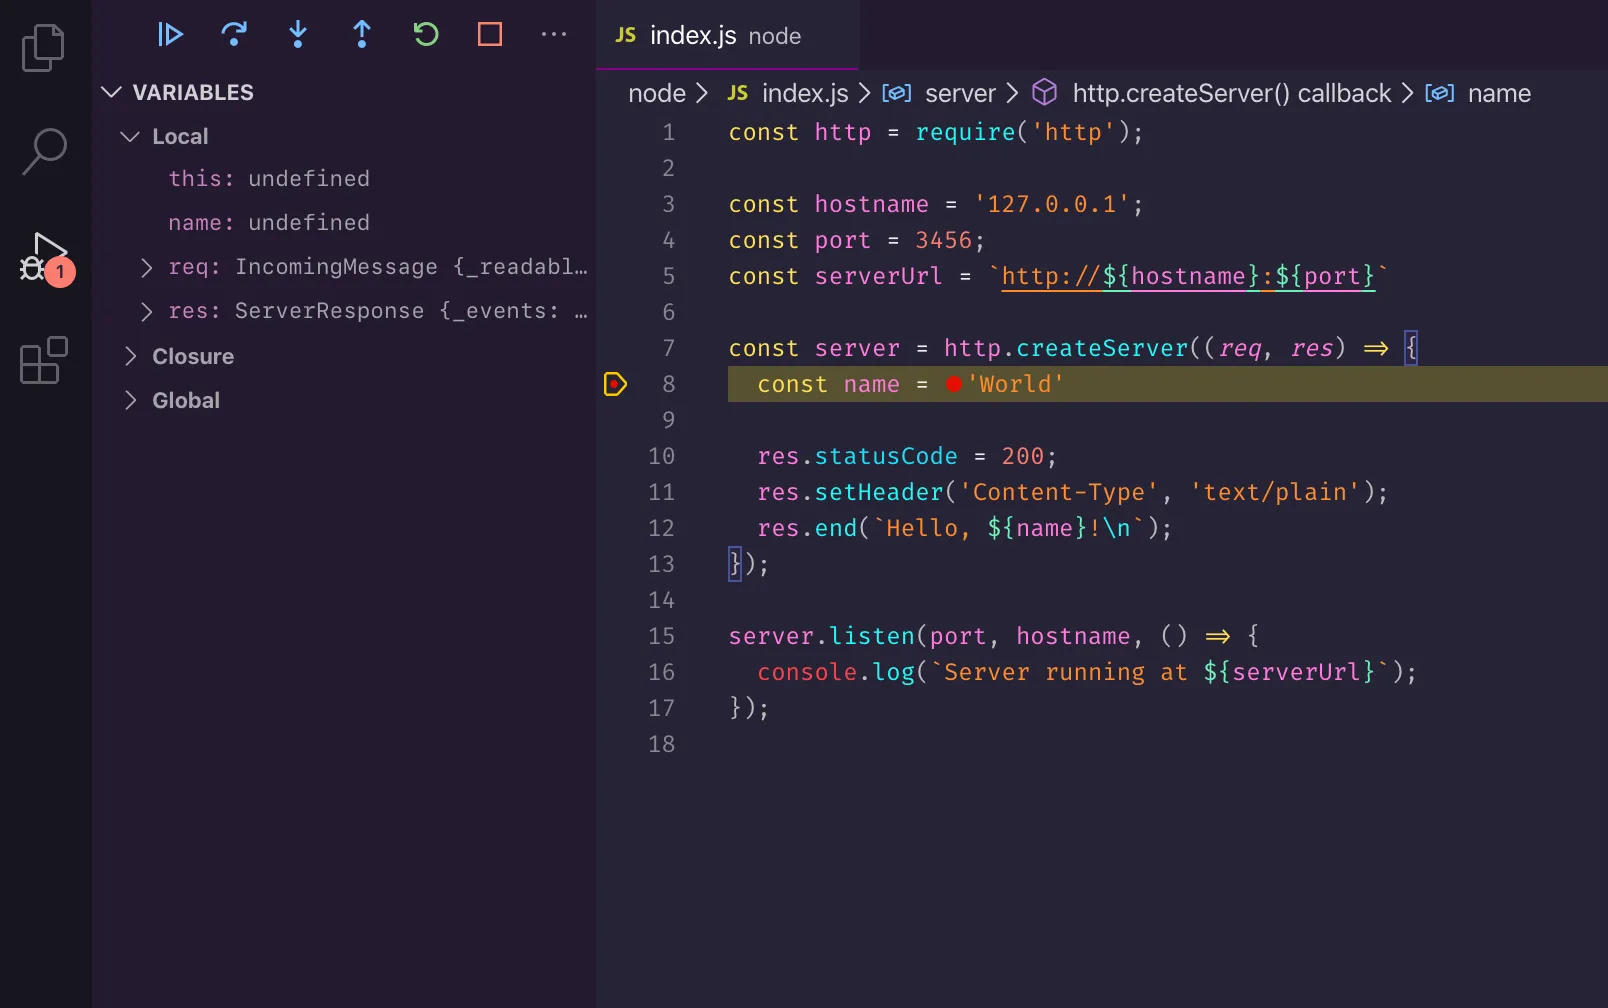Click the inline breakpoint before 'World'

[x=954, y=384]
